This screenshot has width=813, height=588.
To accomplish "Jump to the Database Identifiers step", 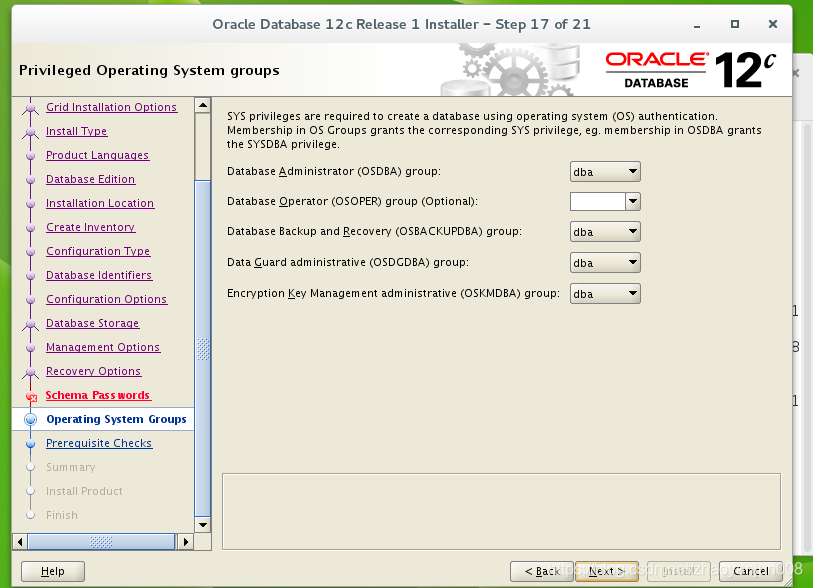I will [99, 275].
